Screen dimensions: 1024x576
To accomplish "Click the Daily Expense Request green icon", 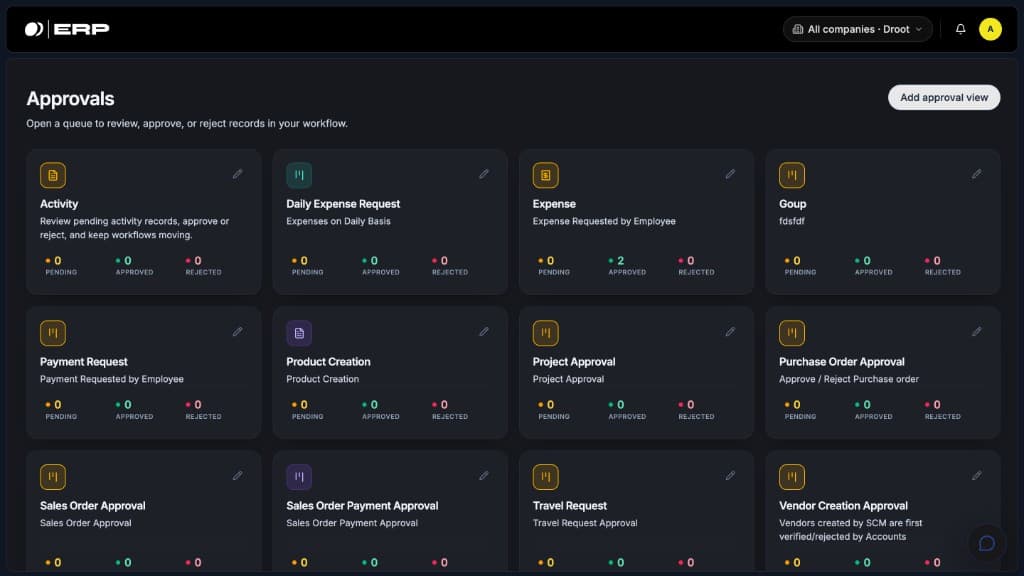I will pyautogui.click(x=299, y=175).
